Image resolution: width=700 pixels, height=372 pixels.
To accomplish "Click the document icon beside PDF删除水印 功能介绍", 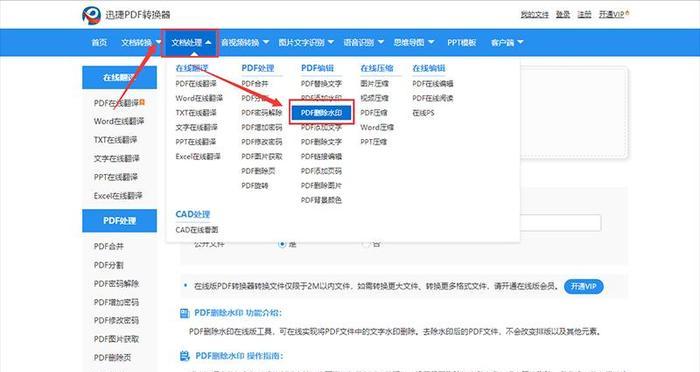I will click(184, 313).
